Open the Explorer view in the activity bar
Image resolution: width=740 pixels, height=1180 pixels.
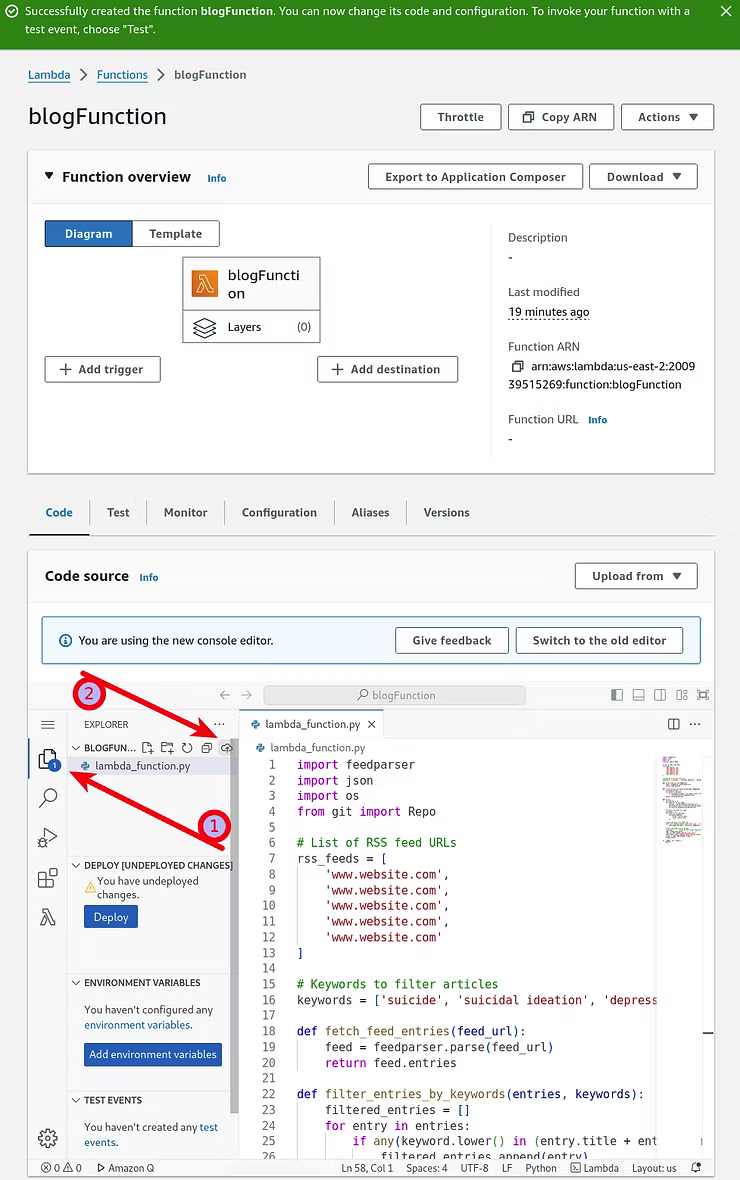tap(47, 759)
